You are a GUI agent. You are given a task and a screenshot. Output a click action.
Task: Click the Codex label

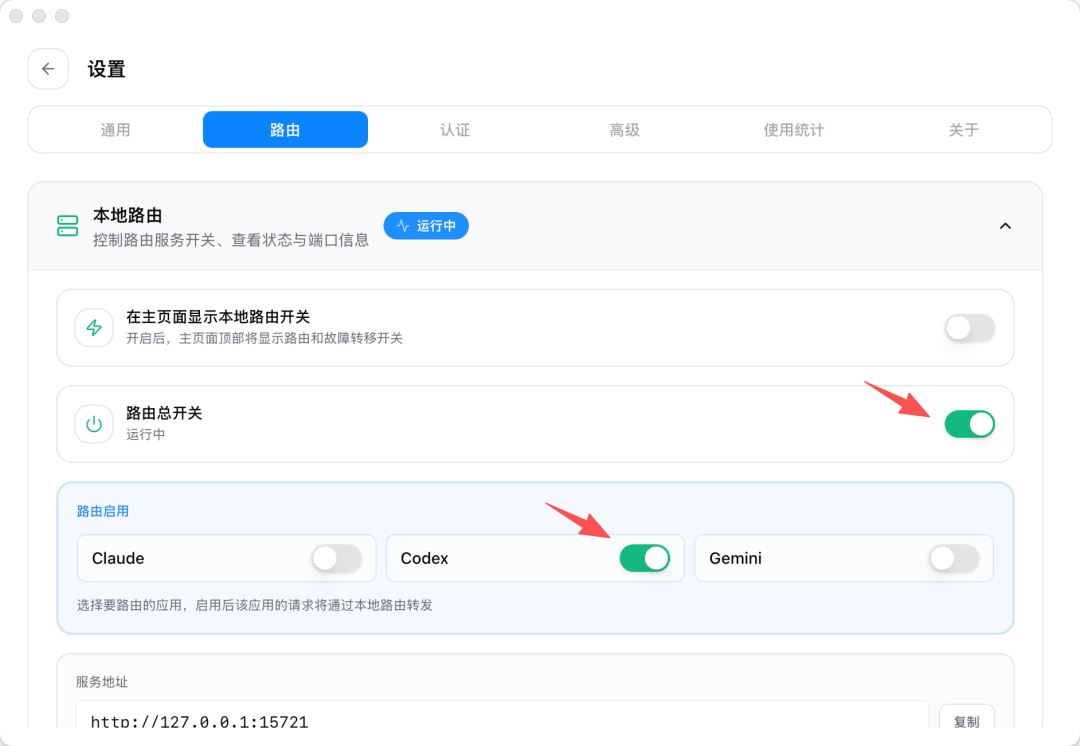click(x=424, y=559)
